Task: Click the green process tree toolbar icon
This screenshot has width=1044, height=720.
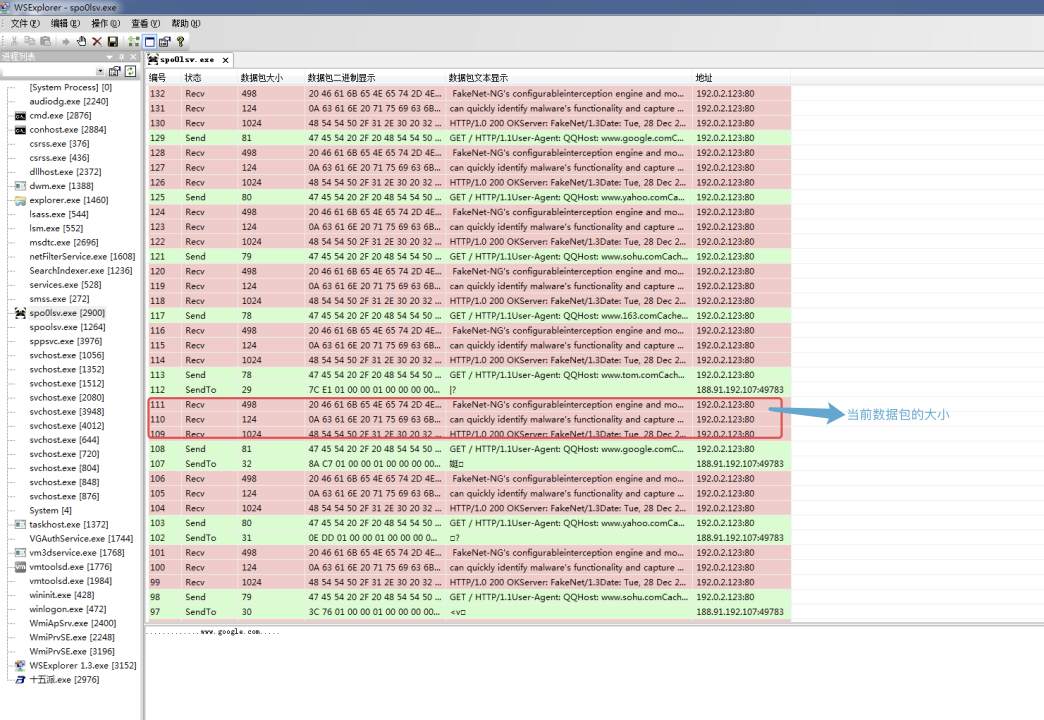Action: pos(133,41)
